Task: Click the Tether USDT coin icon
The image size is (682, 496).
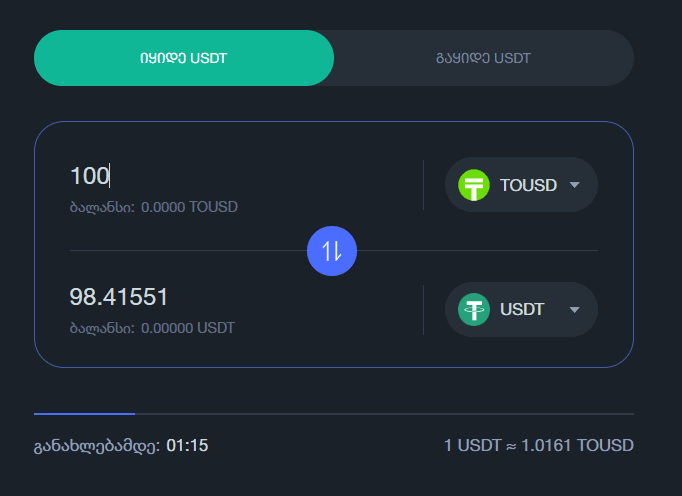Action: tap(473, 309)
